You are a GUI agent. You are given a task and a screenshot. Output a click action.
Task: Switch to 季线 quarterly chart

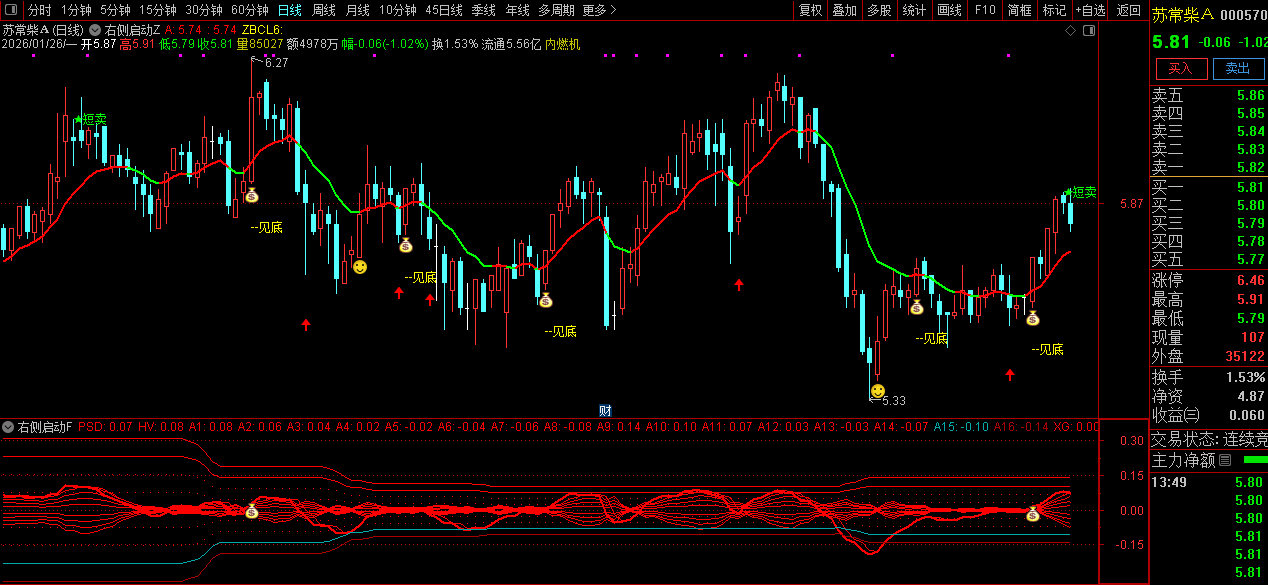point(484,10)
